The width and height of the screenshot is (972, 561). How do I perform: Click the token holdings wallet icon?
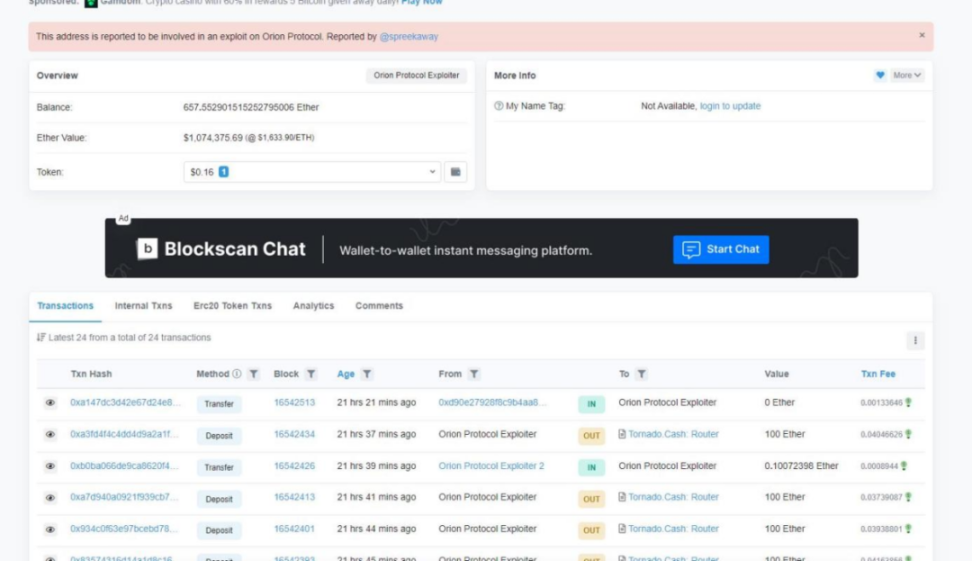(x=456, y=172)
